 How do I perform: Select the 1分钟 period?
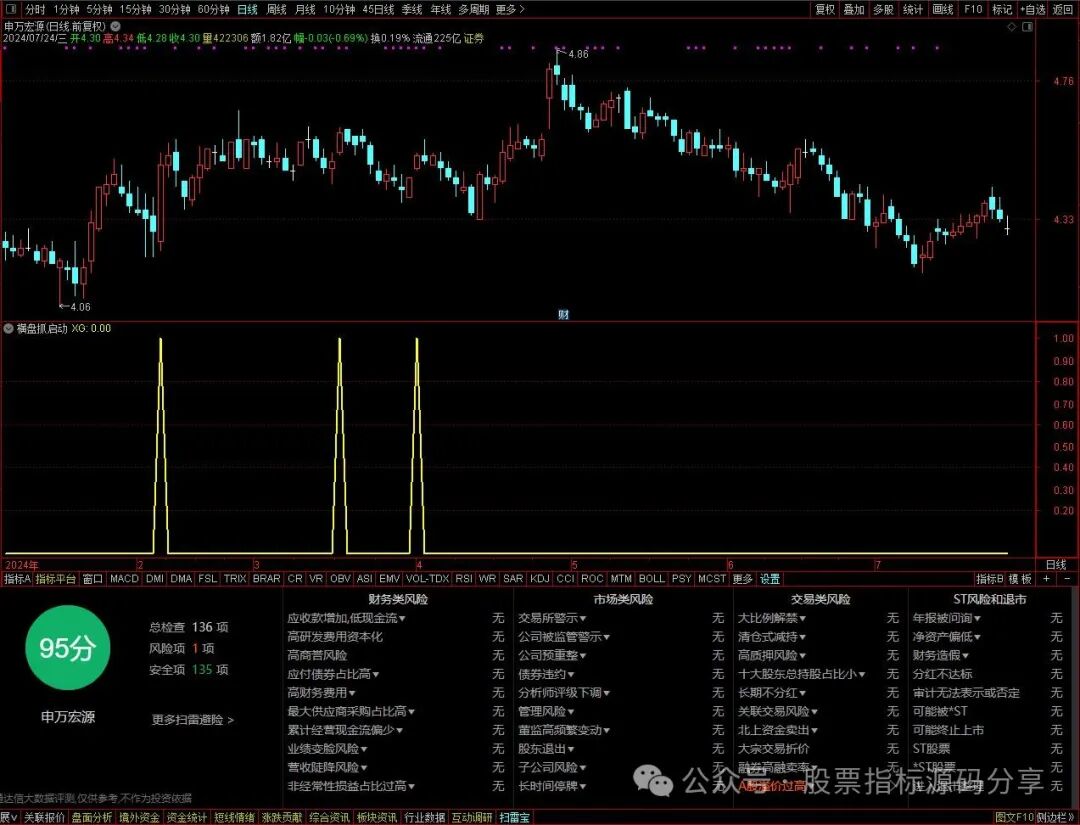click(x=66, y=9)
